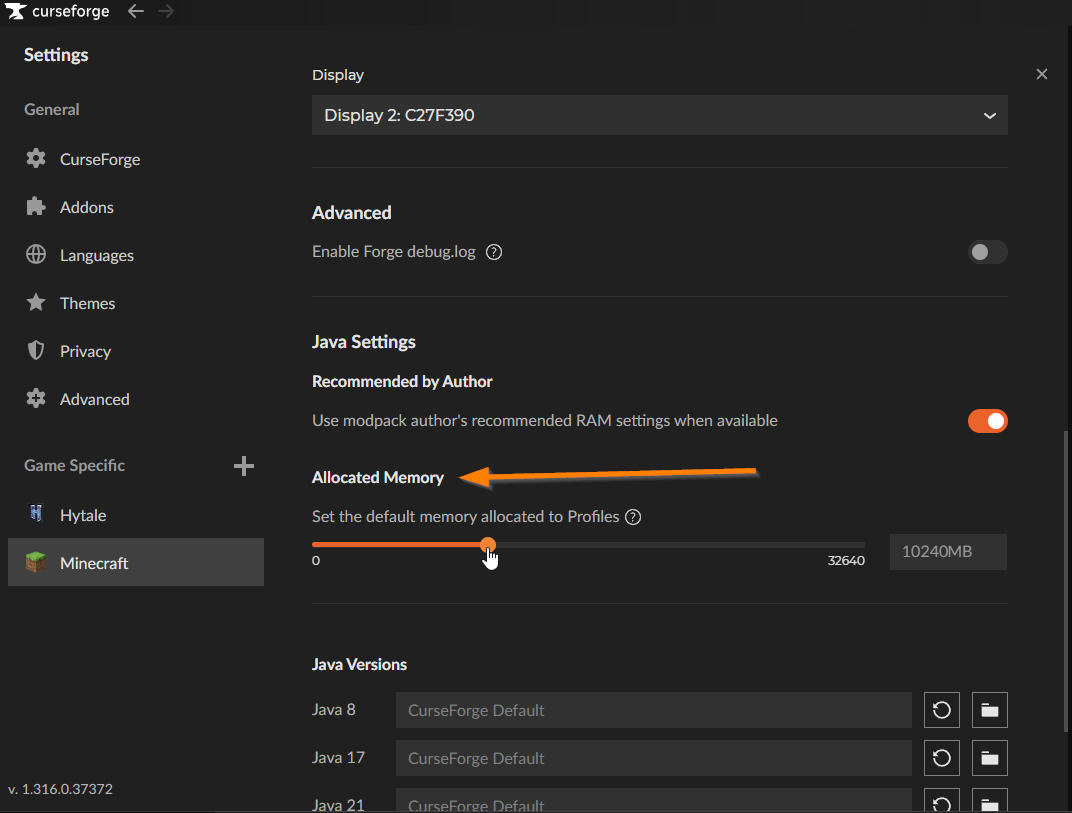Click the Java 21 CurseForge Default field

tap(653, 801)
